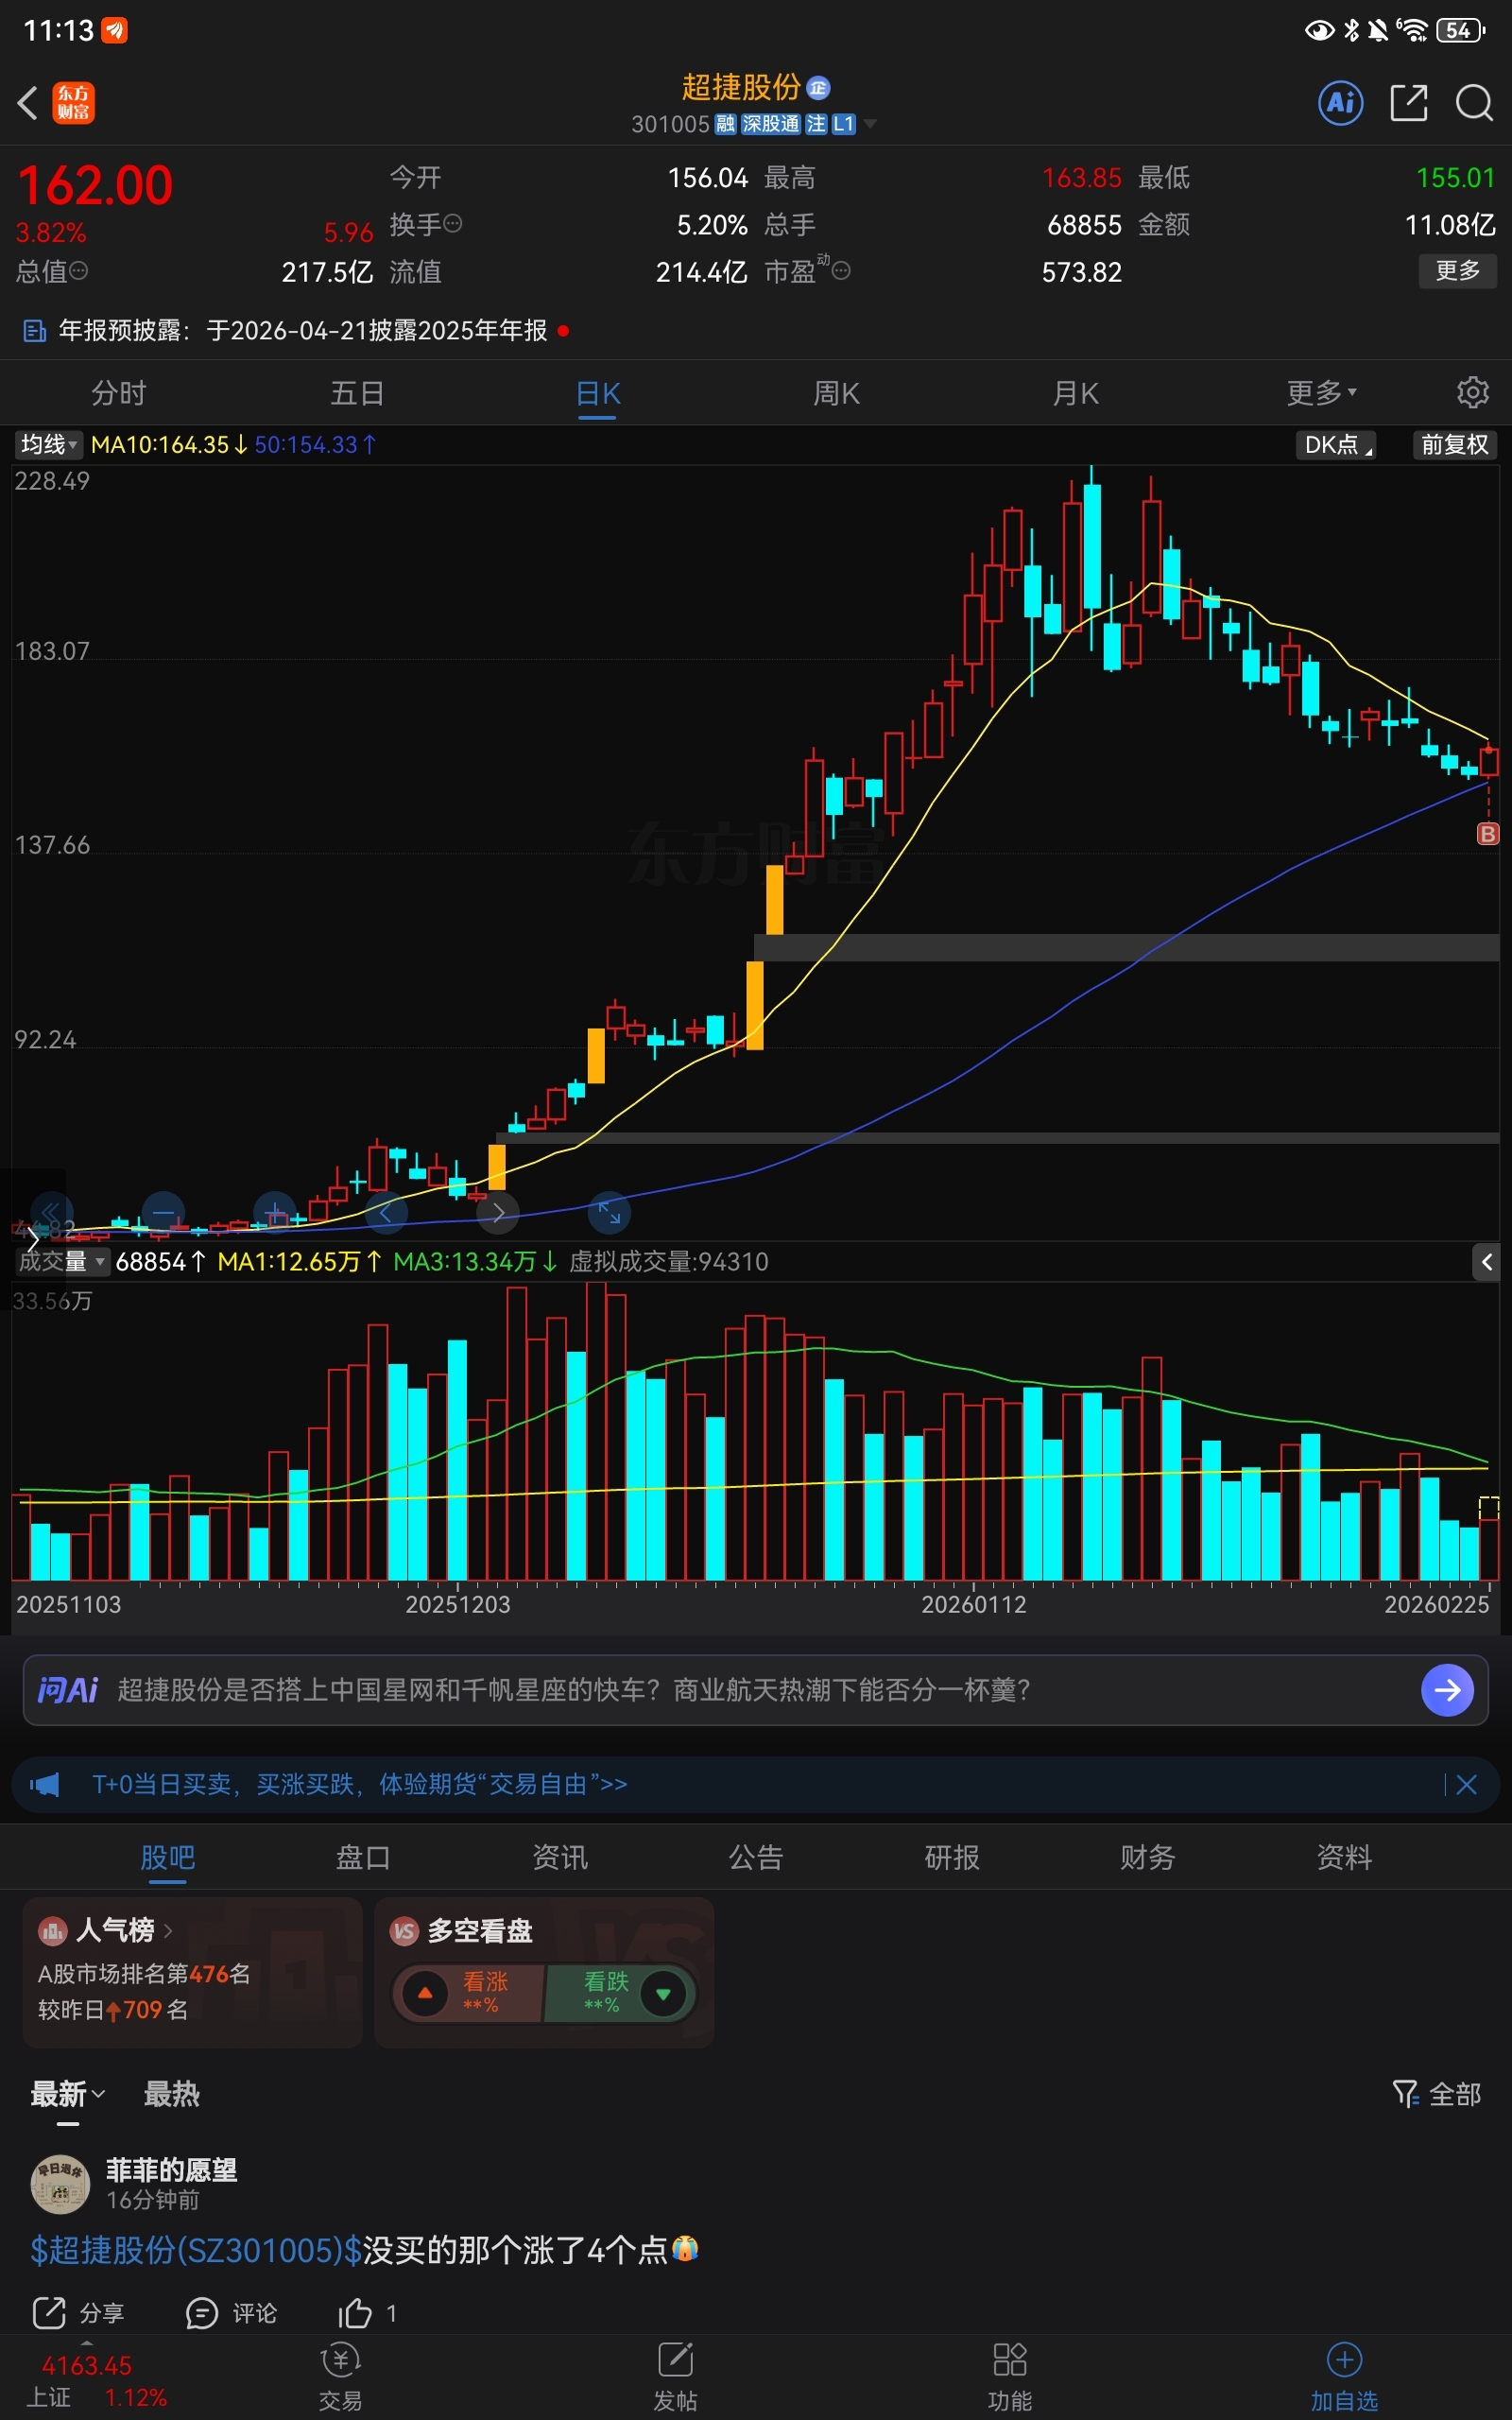
Task: Move chart one candle right
Action: (498, 1212)
